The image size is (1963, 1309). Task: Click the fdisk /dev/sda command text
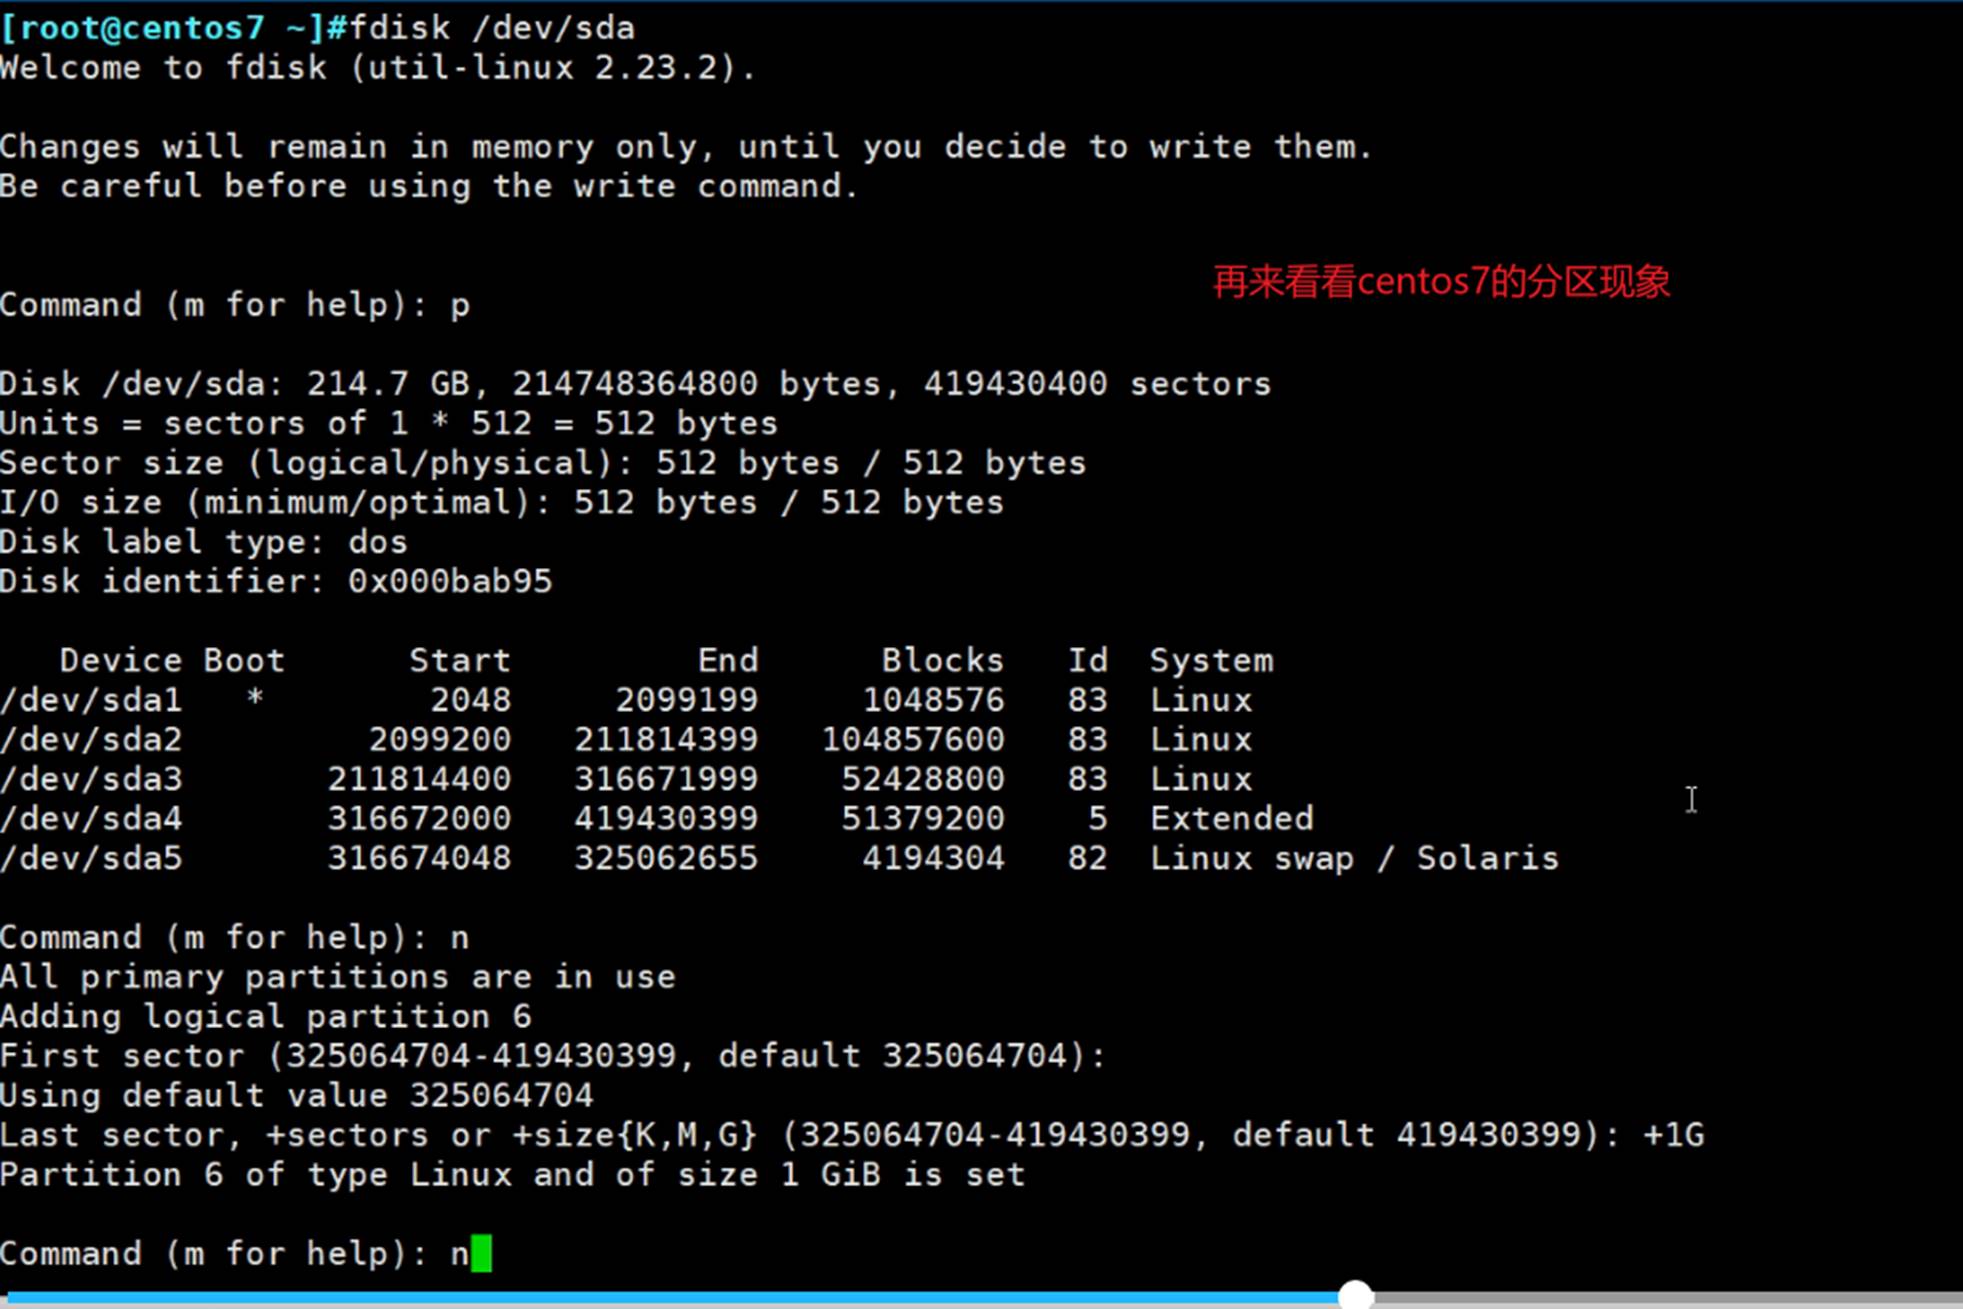coord(492,28)
